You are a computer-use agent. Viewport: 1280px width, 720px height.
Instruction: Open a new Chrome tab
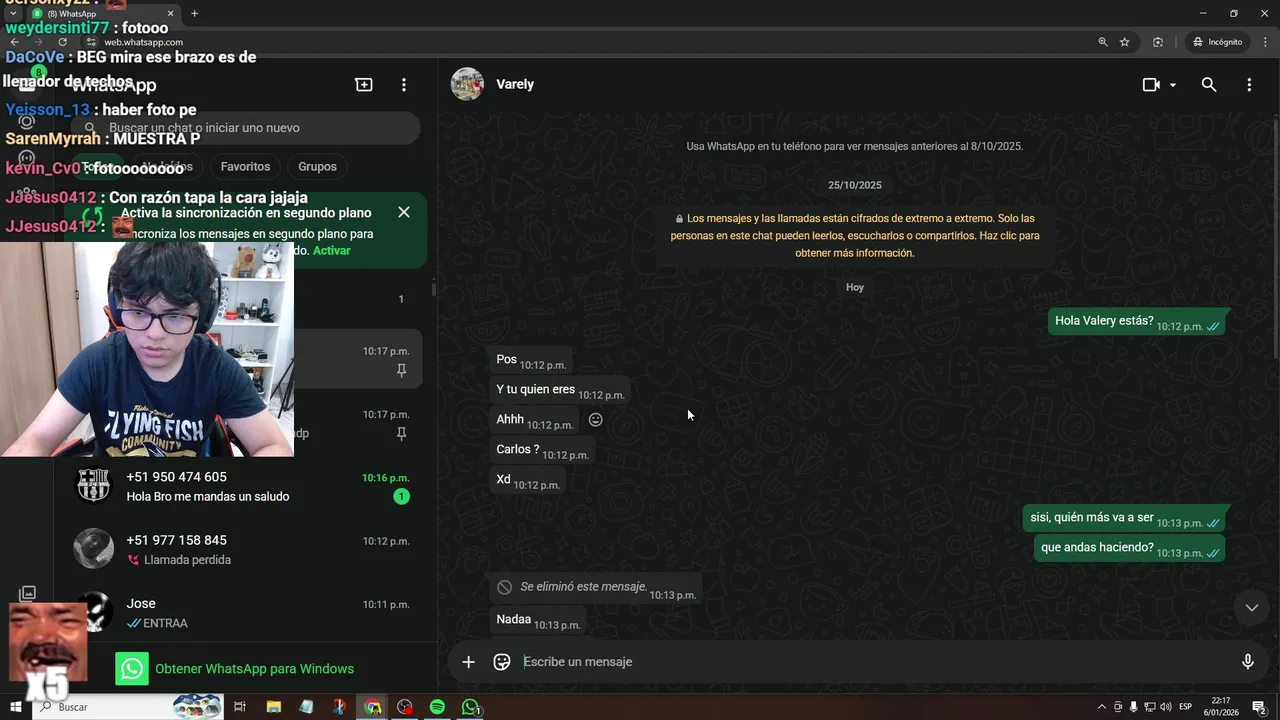[x=194, y=14]
